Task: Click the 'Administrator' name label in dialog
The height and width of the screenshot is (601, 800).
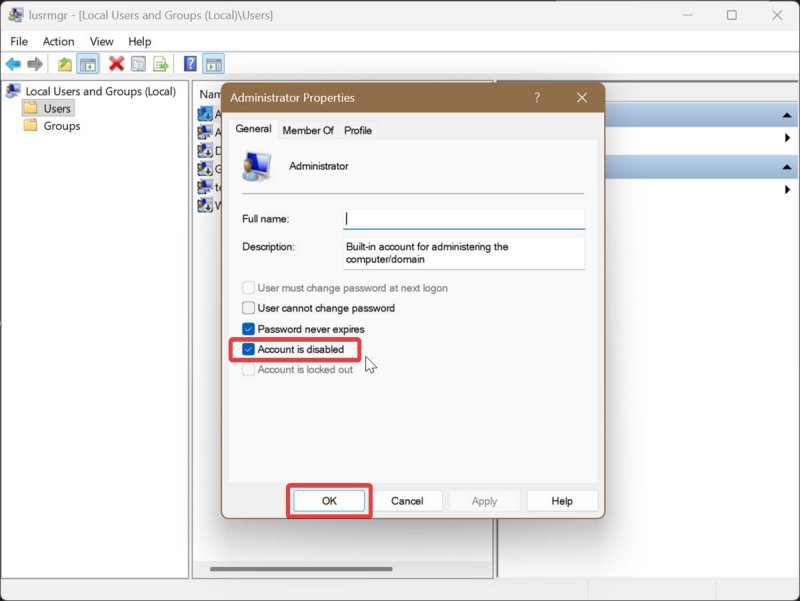Action: point(318,166)
